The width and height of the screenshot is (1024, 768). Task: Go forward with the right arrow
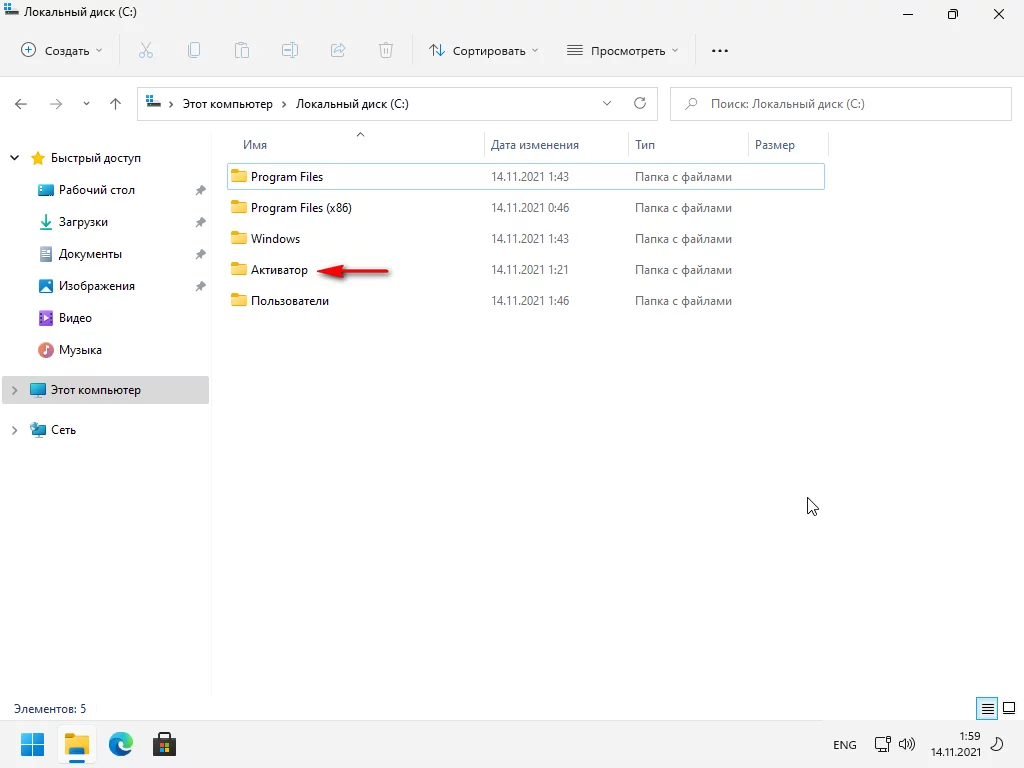pyautogui.click(x=56, y=104)
